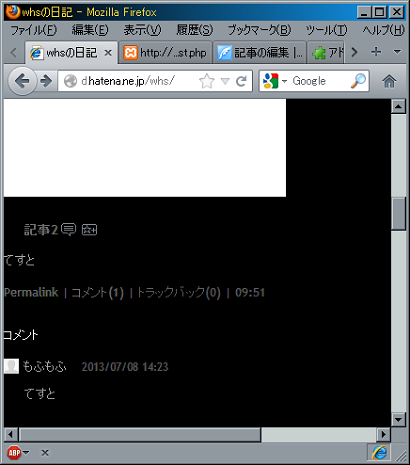Expand the Adblock Plus dropdown arrow
Screen dimensions: 410x465
26,452
